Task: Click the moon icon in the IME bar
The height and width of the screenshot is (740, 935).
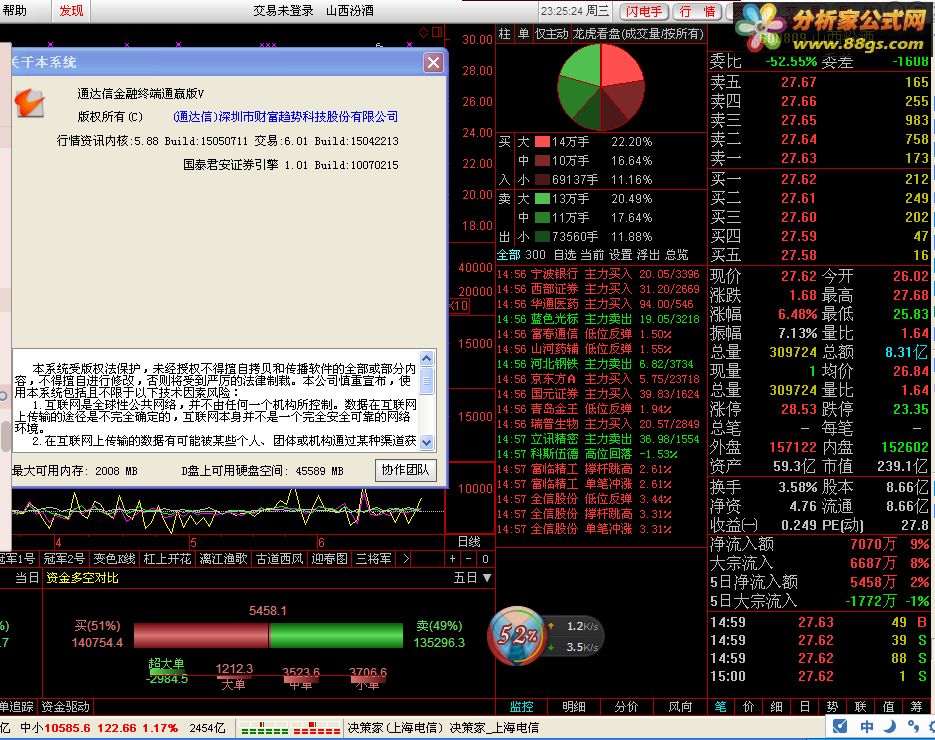Action: coord(890,726)
